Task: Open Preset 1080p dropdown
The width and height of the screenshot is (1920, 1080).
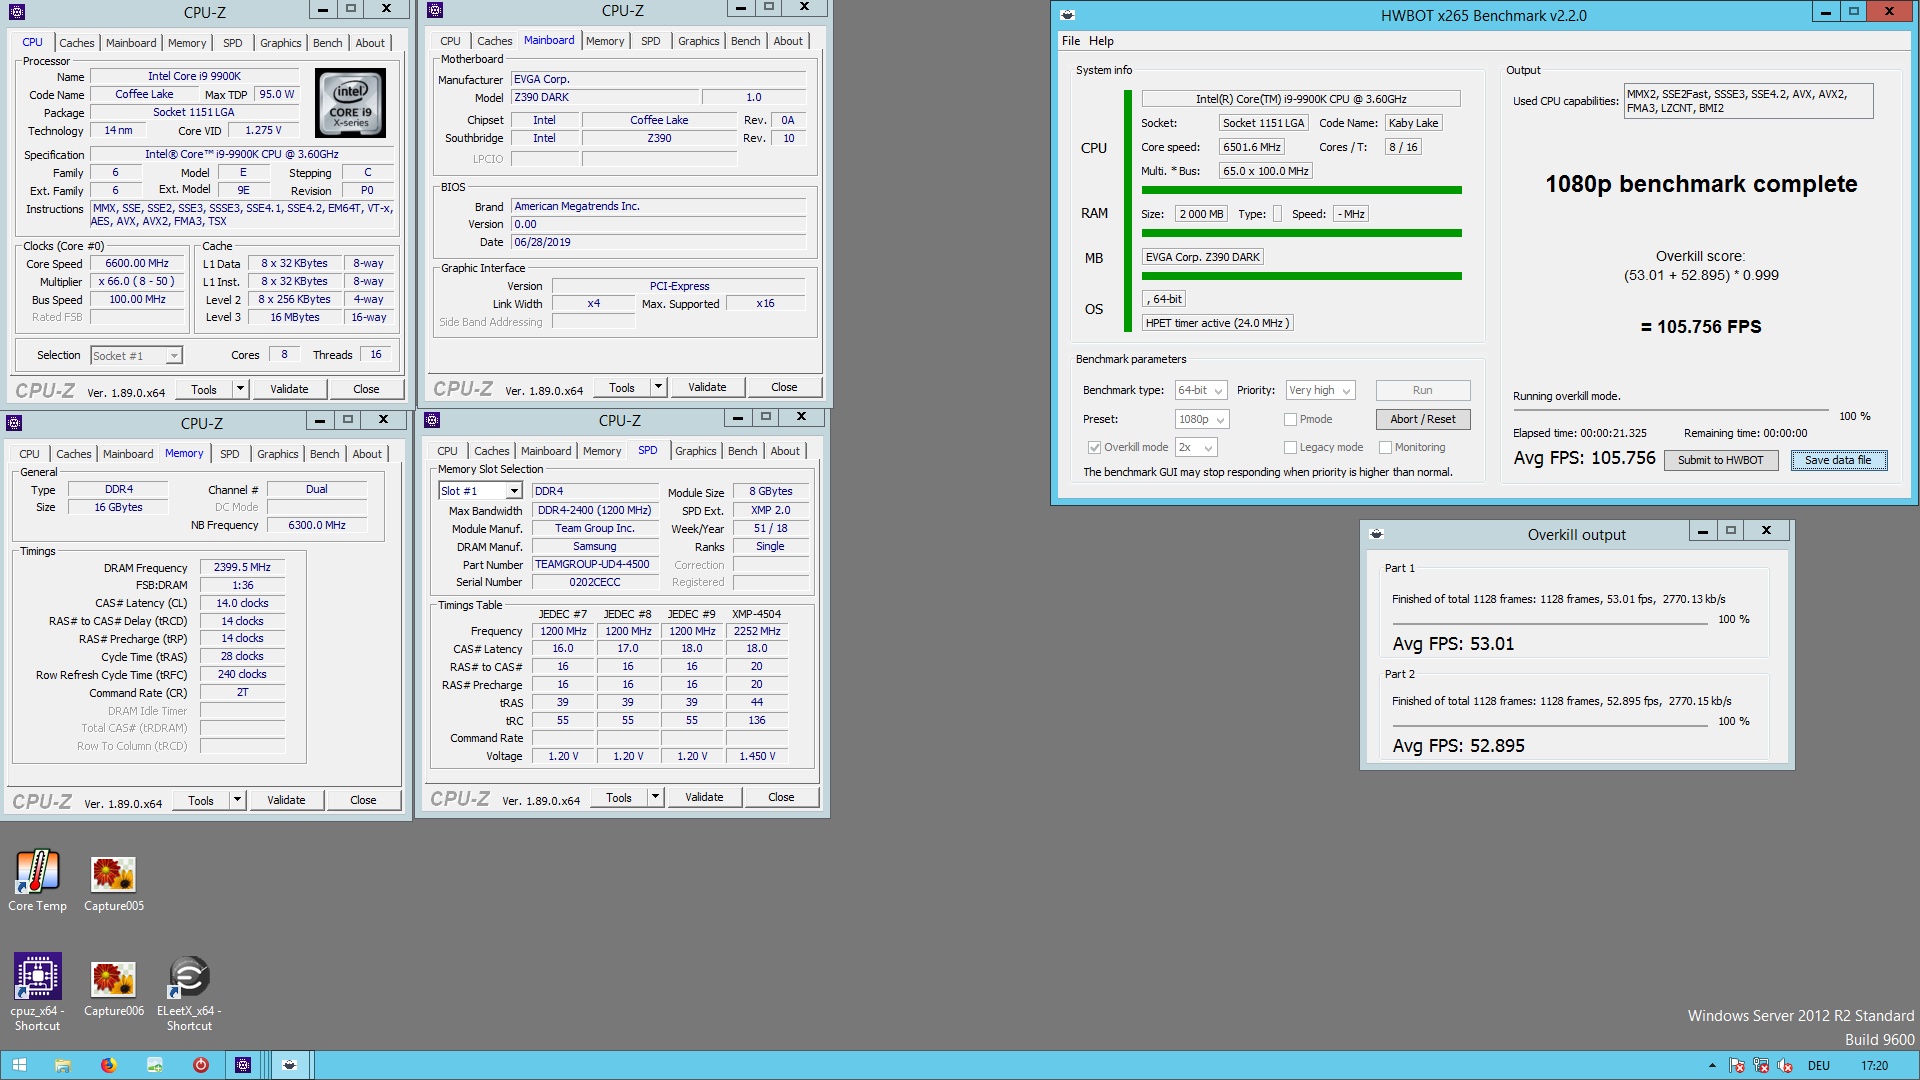Action: tap(1202, 419)
